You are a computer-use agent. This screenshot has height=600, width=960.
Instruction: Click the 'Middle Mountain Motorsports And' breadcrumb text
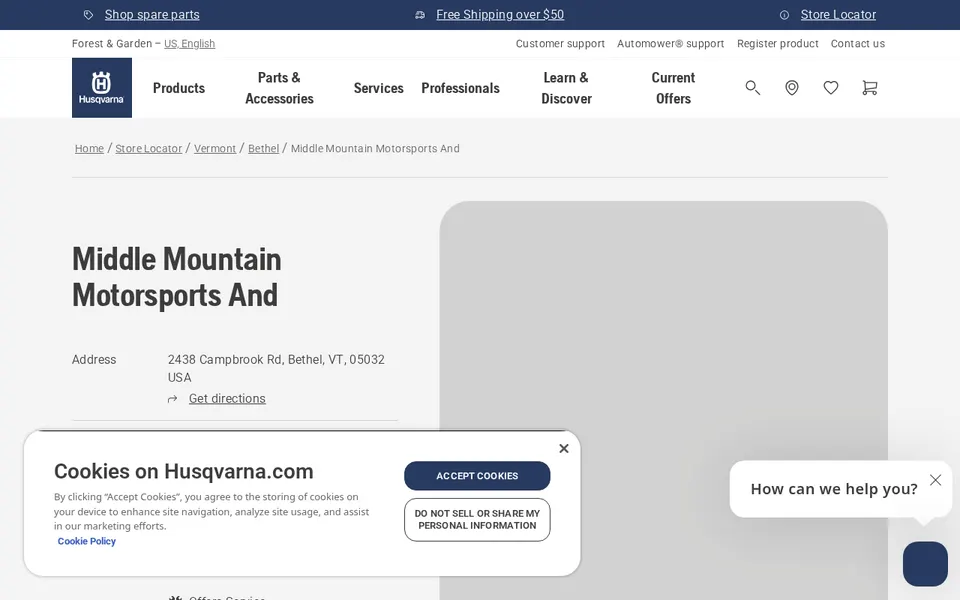[x=375, y=149]
